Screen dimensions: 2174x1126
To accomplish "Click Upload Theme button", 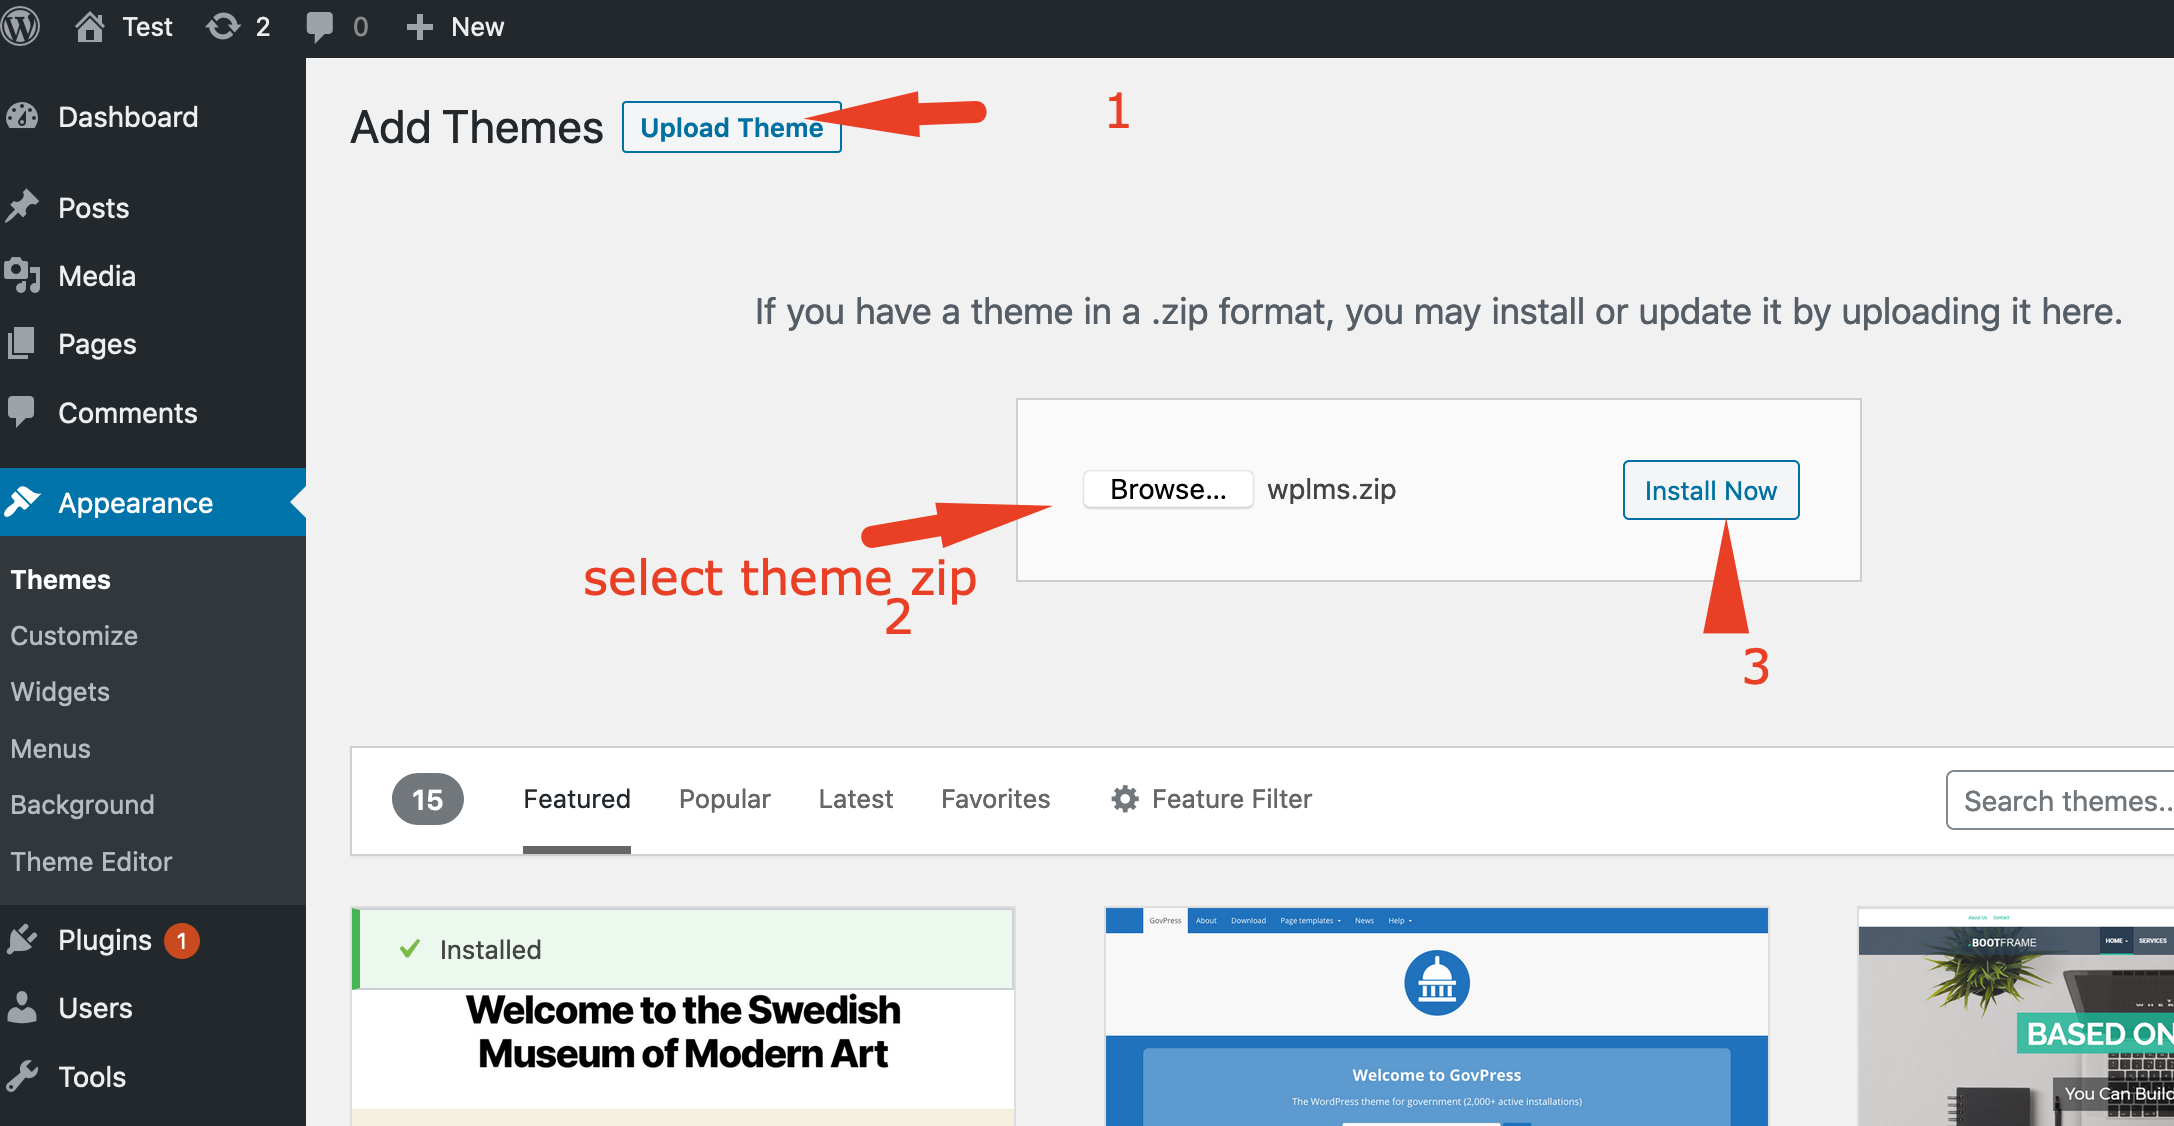I will (732, 128).
